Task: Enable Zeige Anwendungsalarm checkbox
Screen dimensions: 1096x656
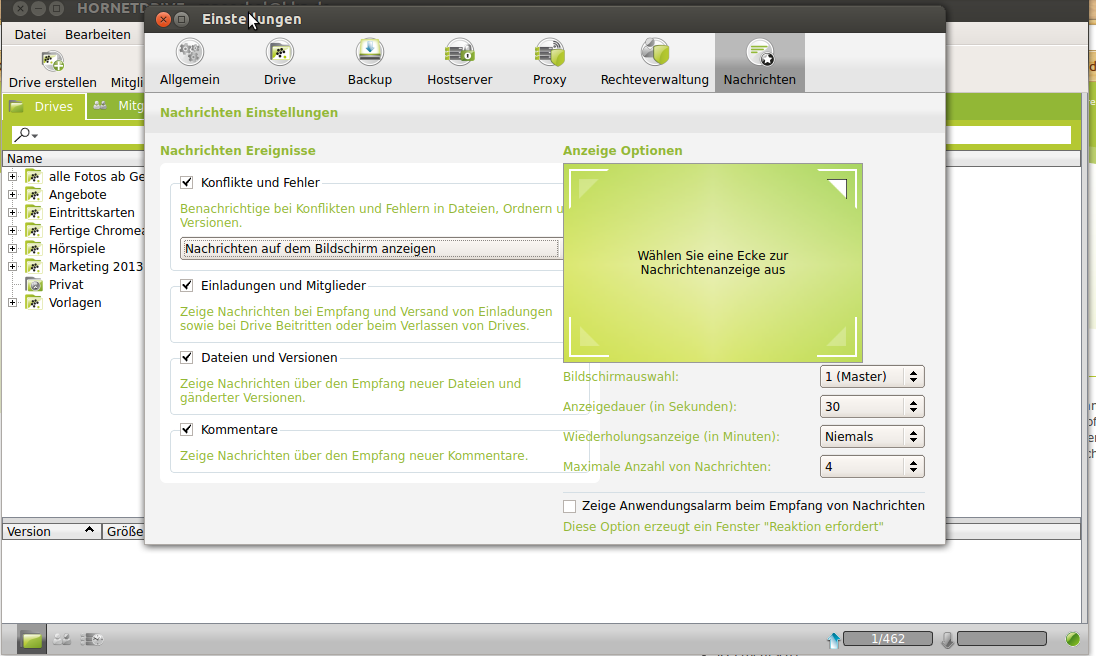Action: (x=570, y=506)
